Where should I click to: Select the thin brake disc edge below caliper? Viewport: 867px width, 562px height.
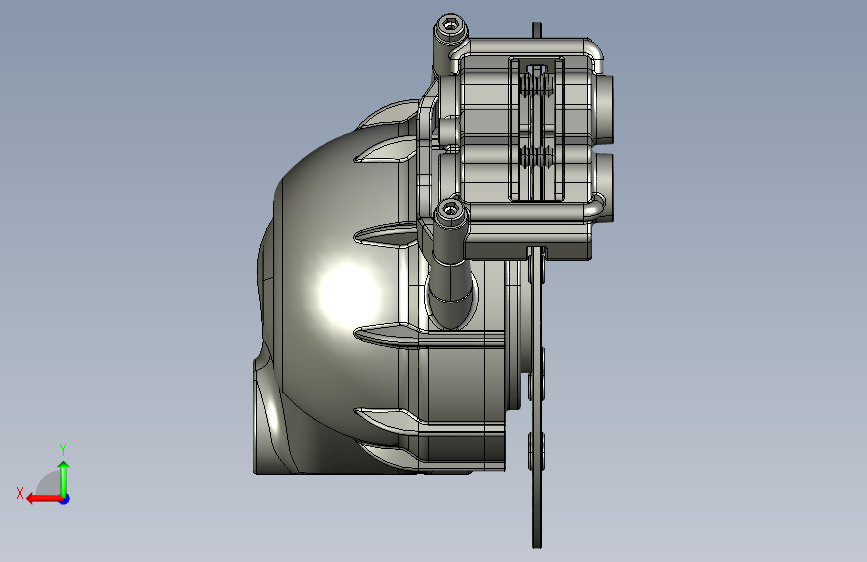point(536,398)
